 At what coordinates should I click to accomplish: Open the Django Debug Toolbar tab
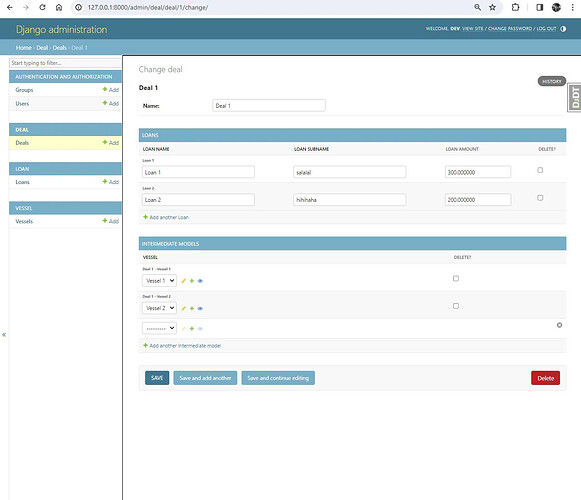(x=575, y=97)
